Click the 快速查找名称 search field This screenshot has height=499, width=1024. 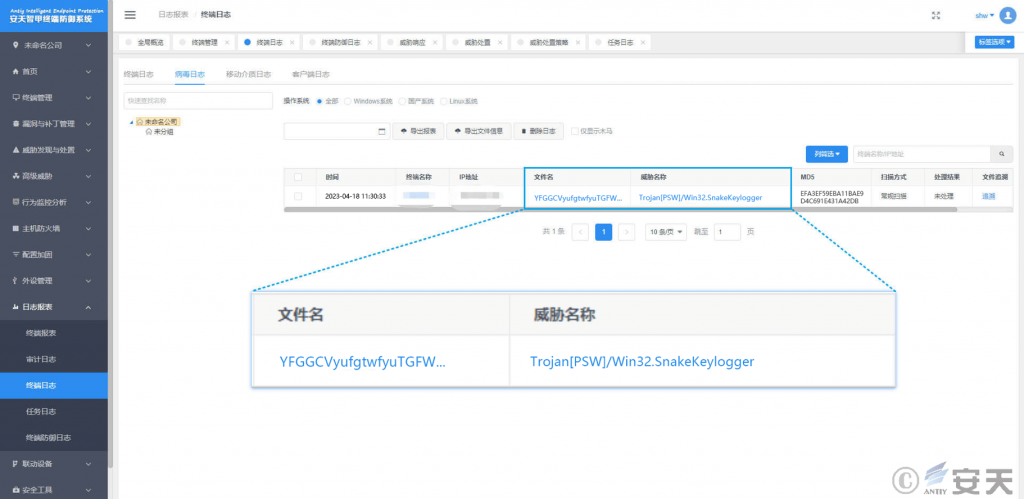(198, 101)
